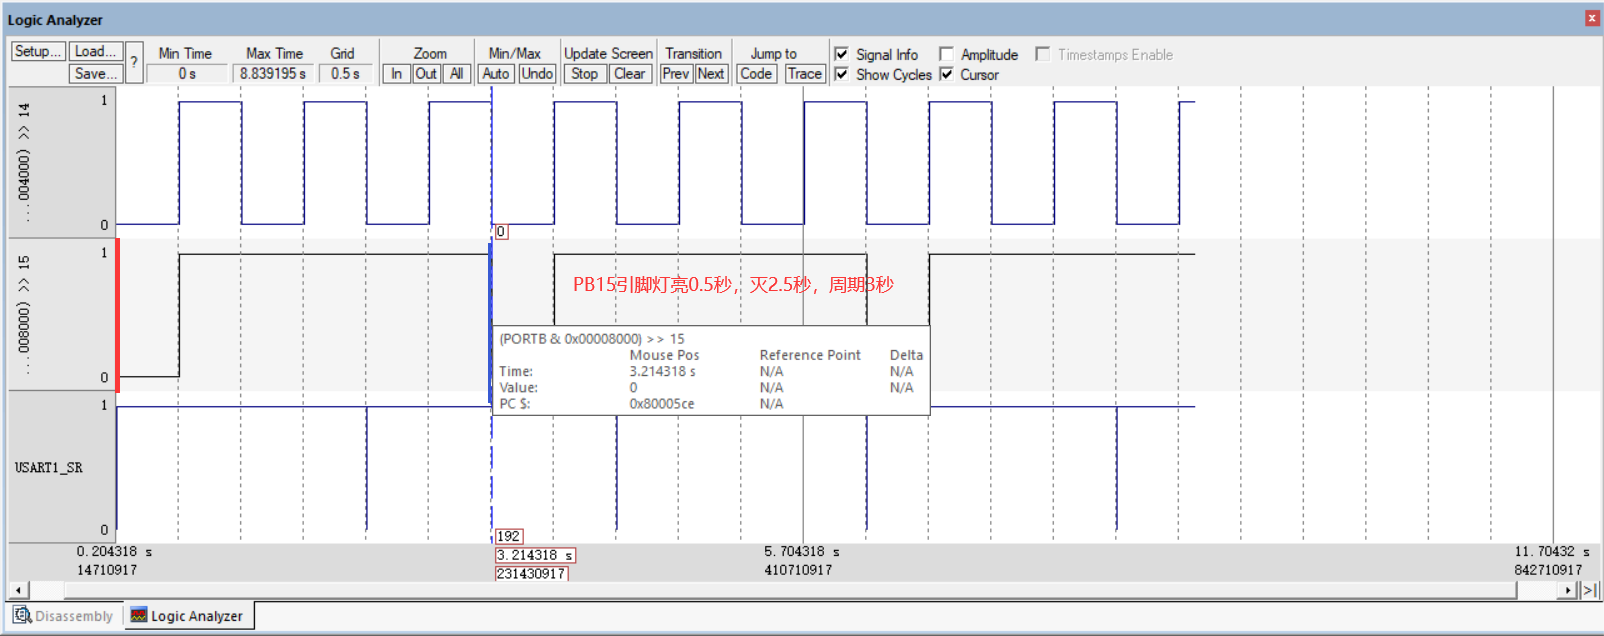The height and width of the screenshot is (636, 1604).
Task: Click the 11.70432 s time label
Action: (x=1552, y=552)
